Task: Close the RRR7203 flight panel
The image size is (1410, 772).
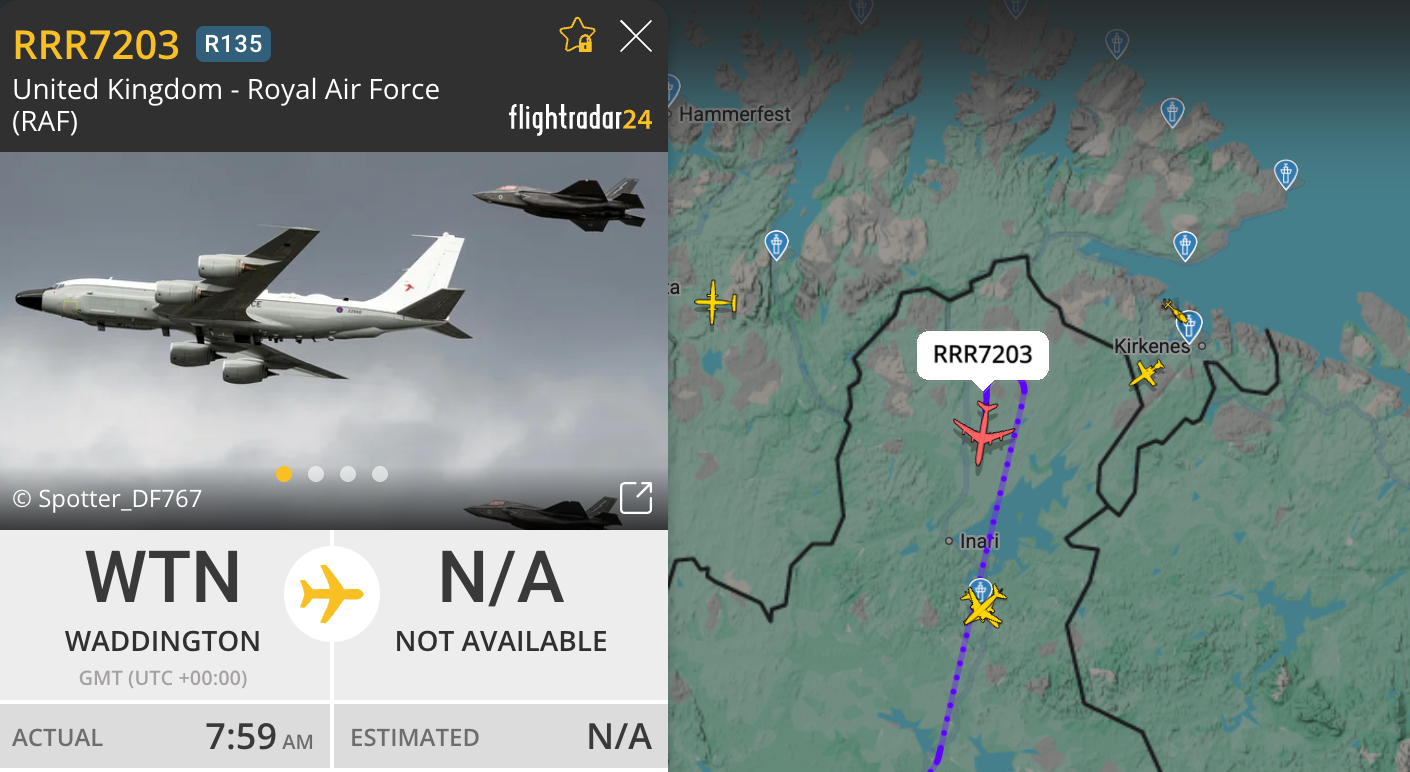Action: pos(636,37)
